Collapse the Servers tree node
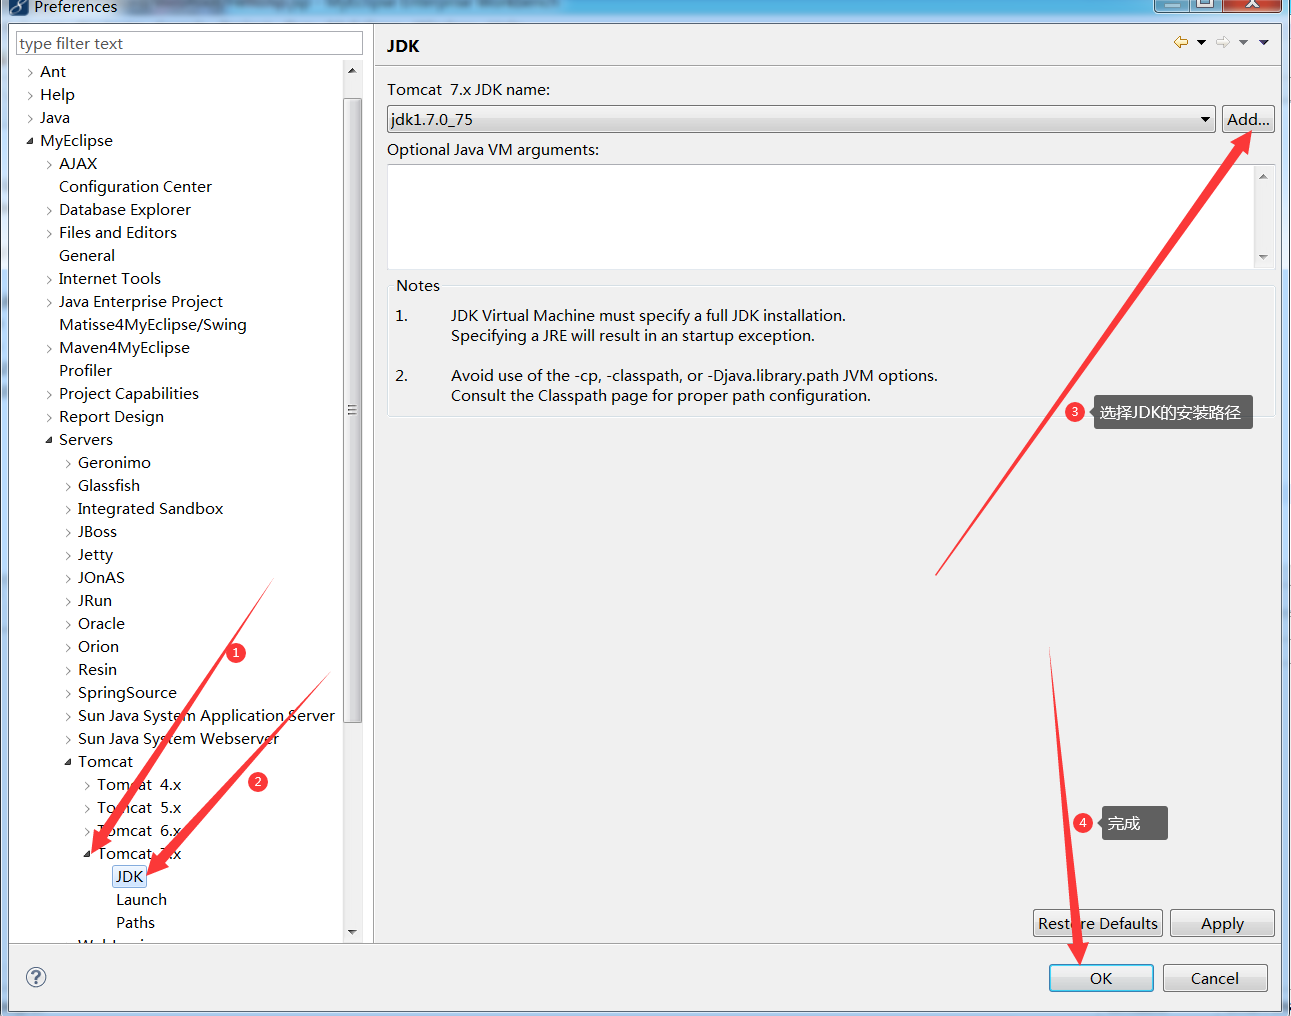Screen dimensions: 1291x1016 click(x=49, y=440)
